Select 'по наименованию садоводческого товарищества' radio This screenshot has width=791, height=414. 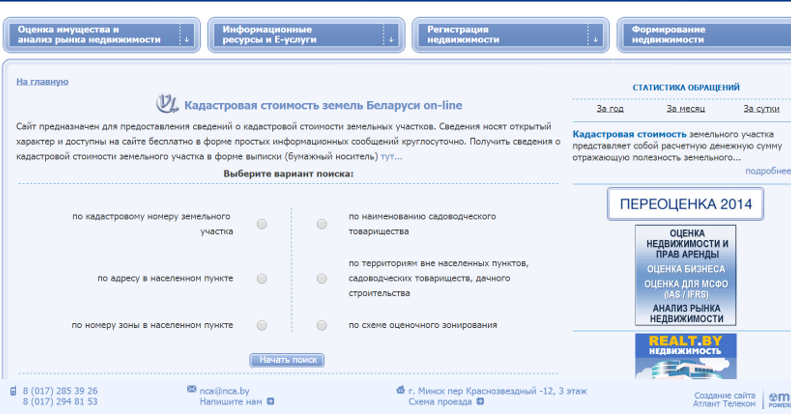322,224
